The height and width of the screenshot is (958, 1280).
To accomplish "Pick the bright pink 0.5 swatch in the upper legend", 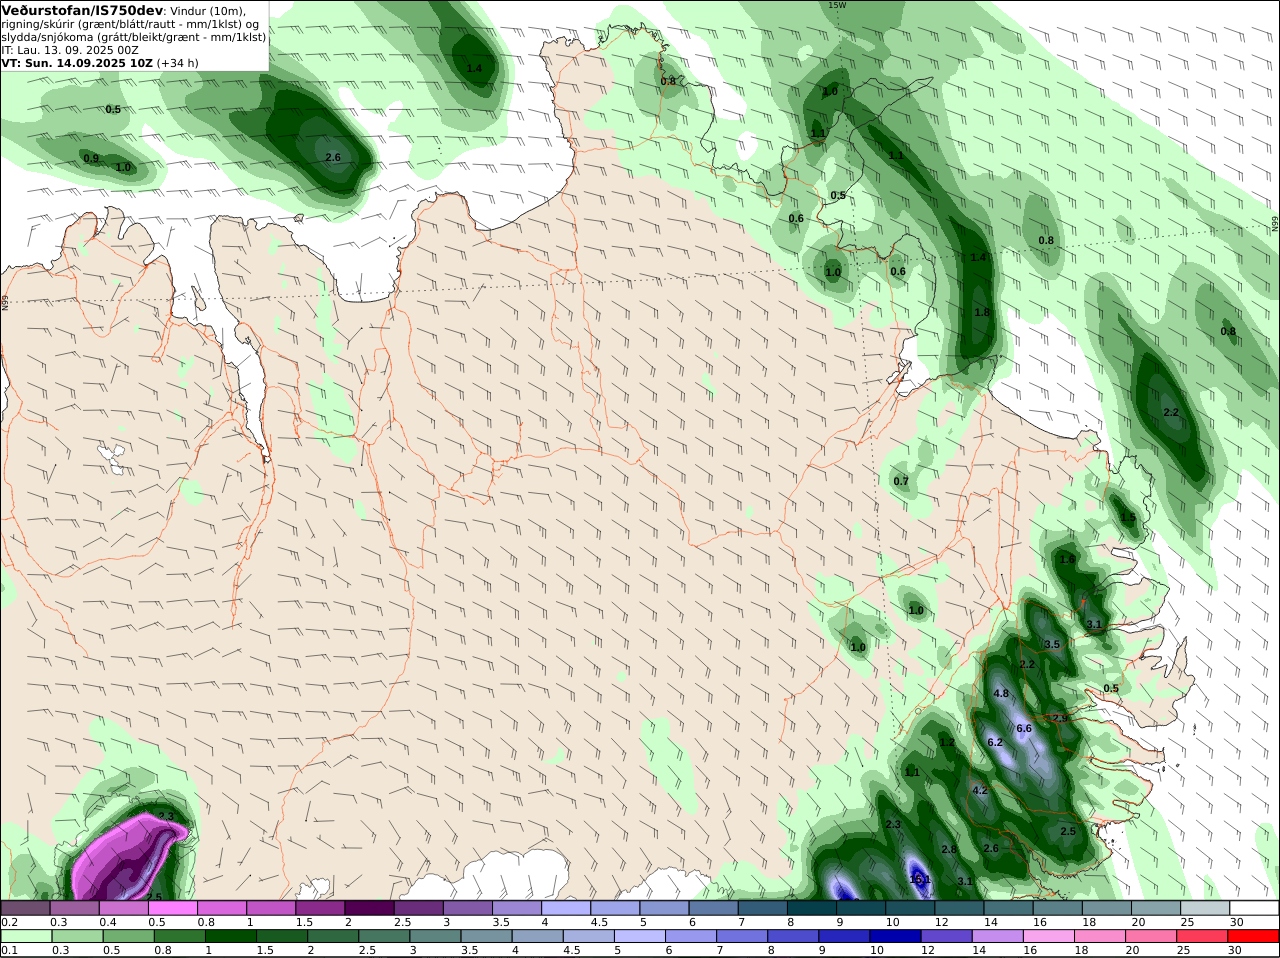I will (x=172, y=908).
